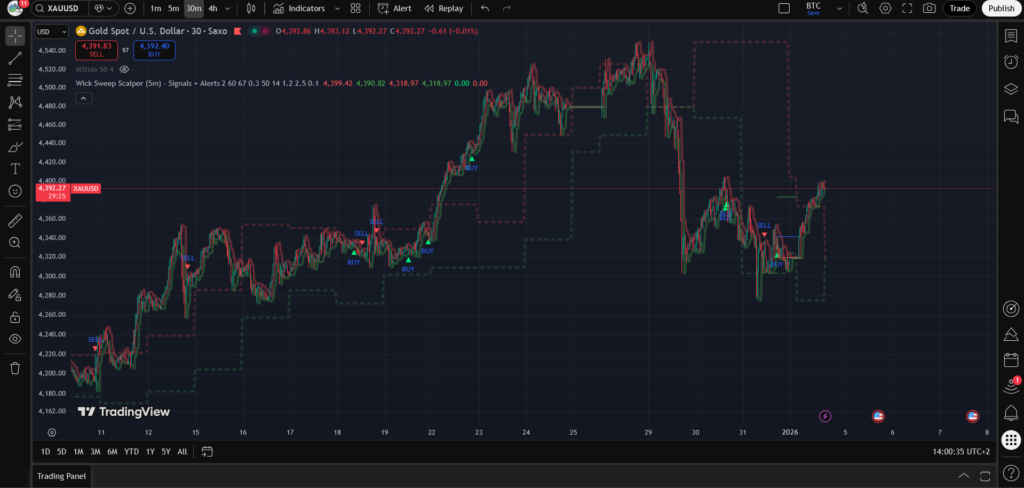Switch to the 4h timeframe
This screenshot has width=1024, height=488.
click(x=213, y=8)
